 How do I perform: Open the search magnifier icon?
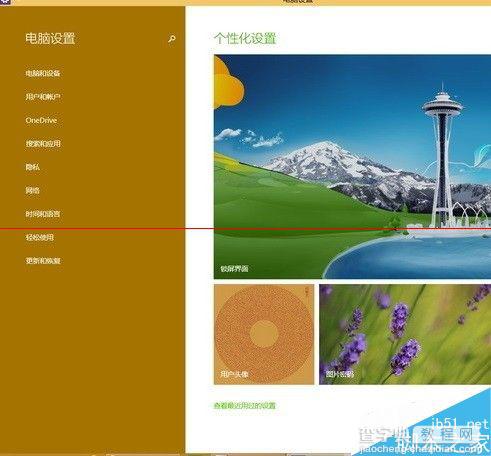[172, 39]
